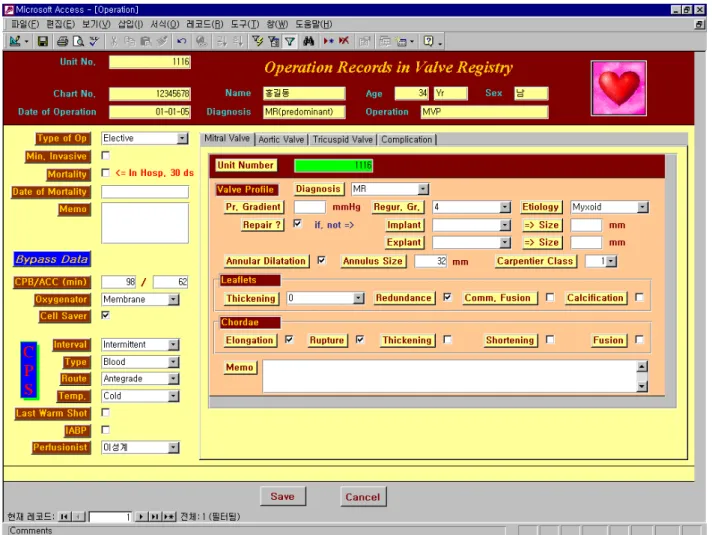The image size is (712, 535).
Task: Click the design view toolbar icon
Action: click(15, 41)
